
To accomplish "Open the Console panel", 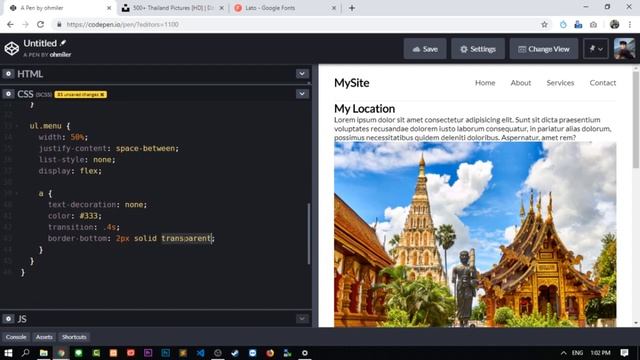I will (16, 337).
